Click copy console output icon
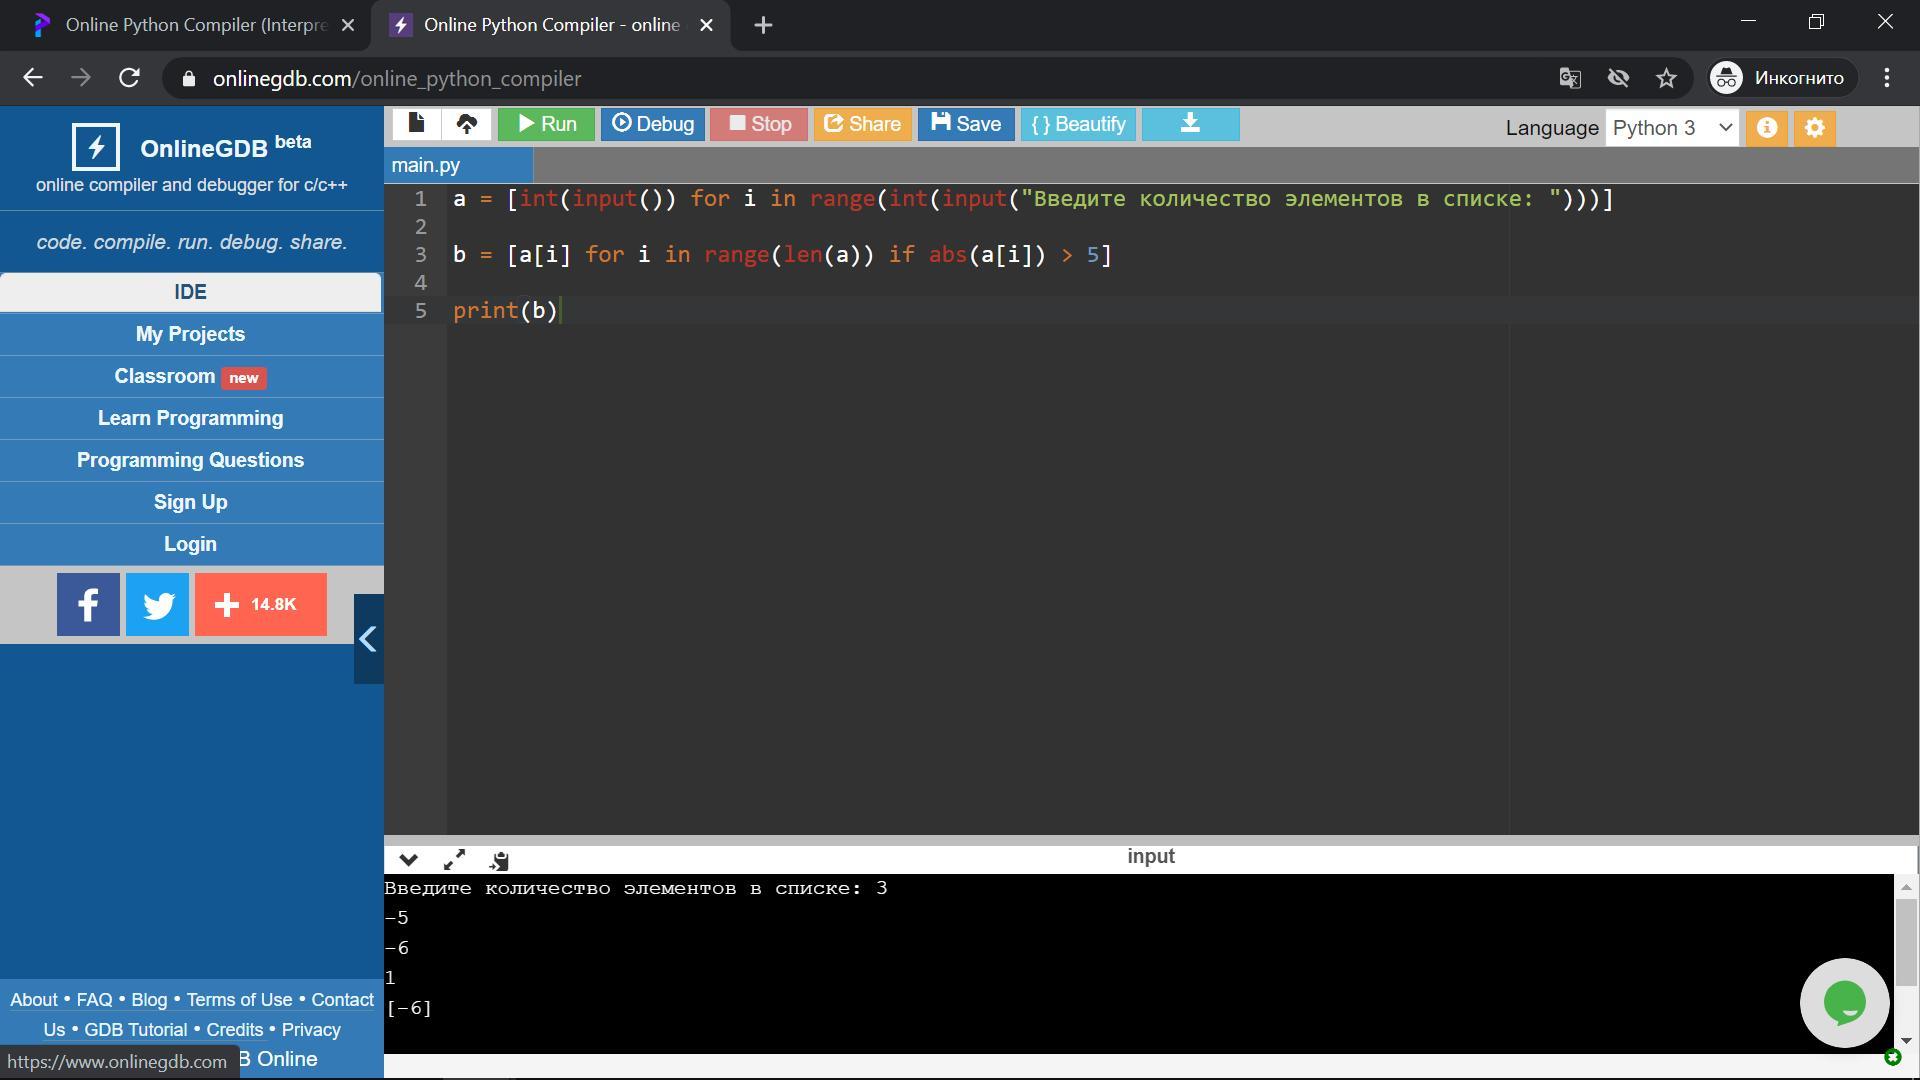 tap(500, 860)
